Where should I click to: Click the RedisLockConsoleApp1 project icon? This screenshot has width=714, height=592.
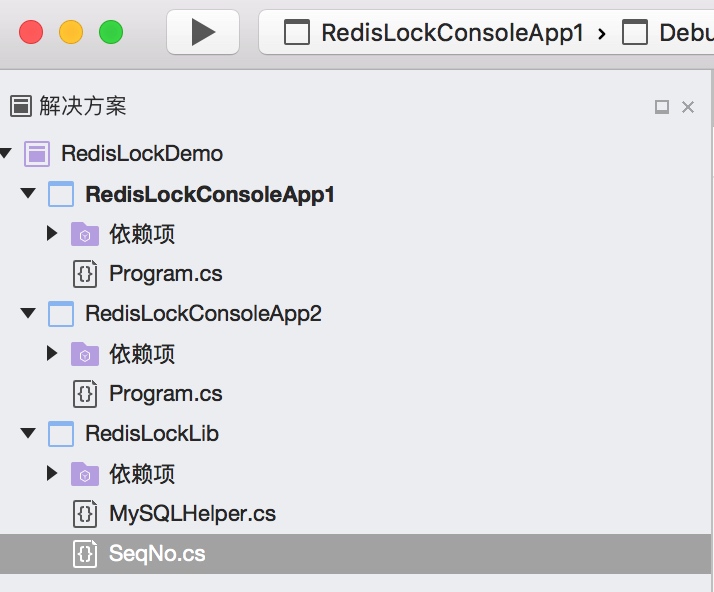(61, 194)
